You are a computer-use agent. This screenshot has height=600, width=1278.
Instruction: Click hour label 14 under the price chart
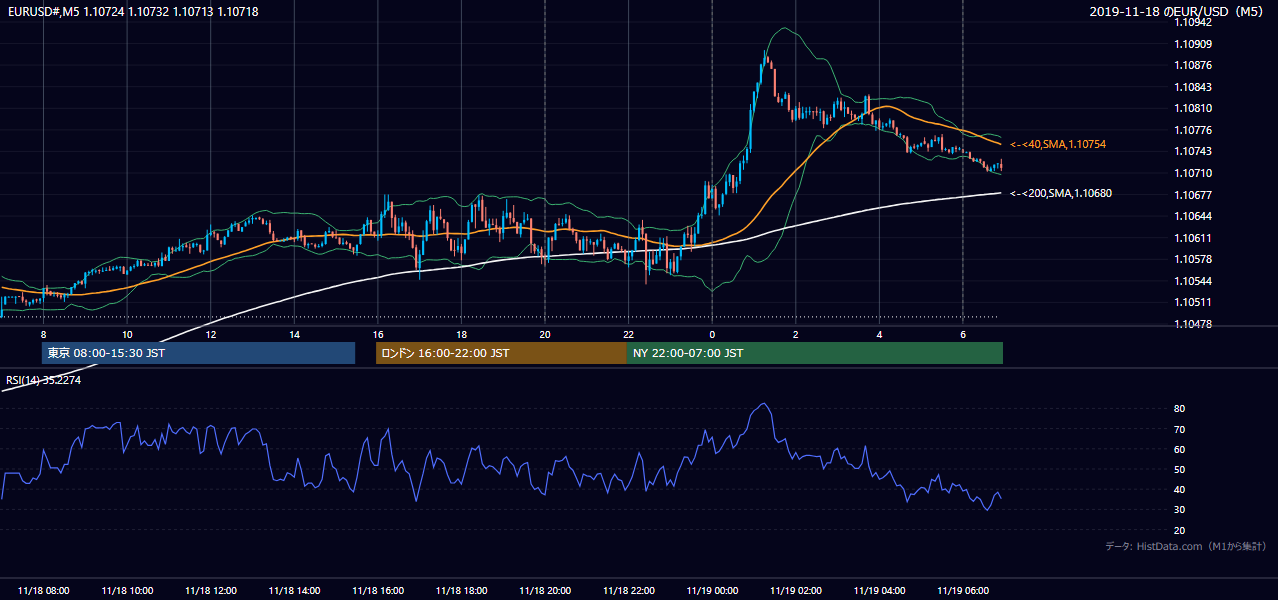[295, 334]
